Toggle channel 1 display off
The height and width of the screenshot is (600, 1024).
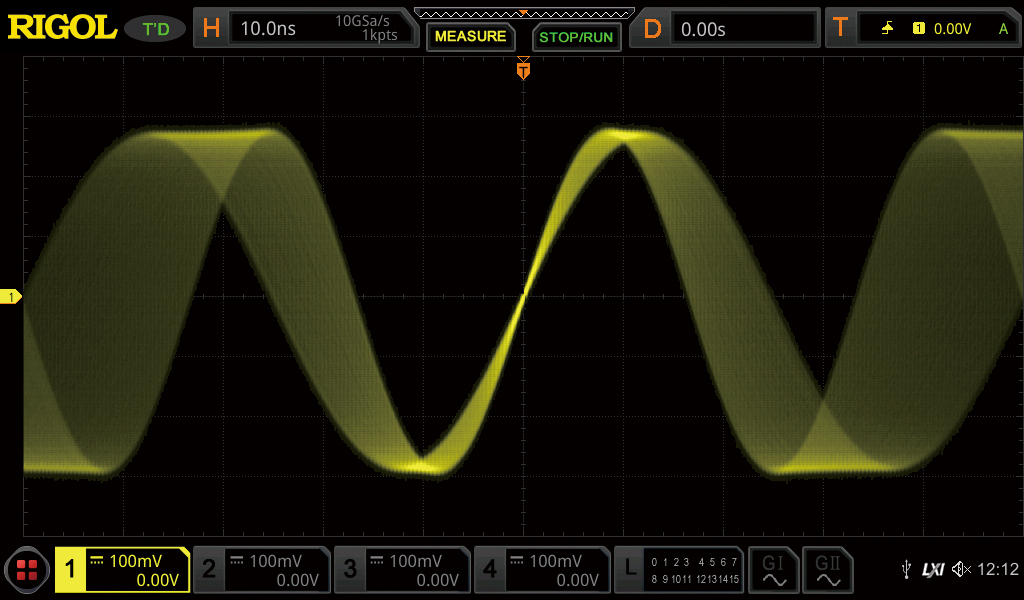coord(122,570)
